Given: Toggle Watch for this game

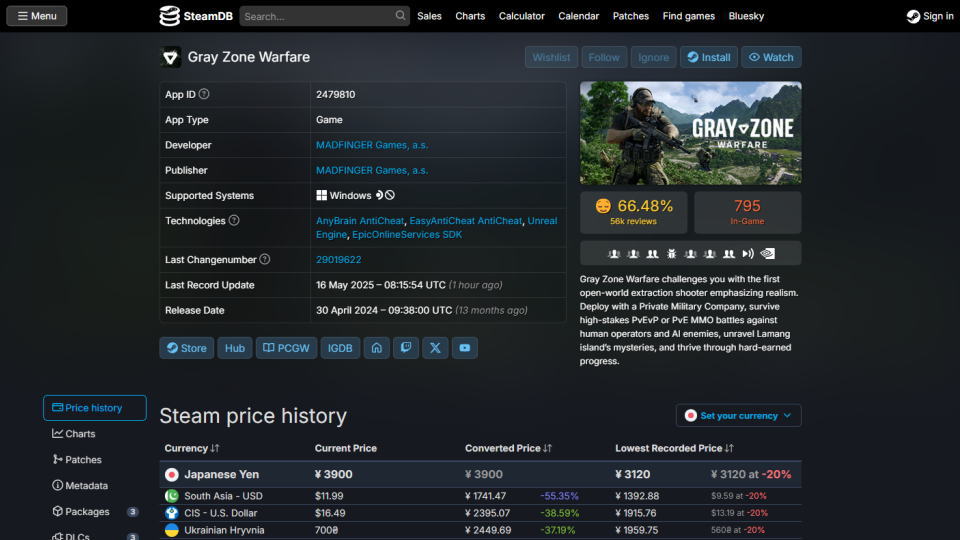Looking at the screenshot, I should tap(771, 57).
